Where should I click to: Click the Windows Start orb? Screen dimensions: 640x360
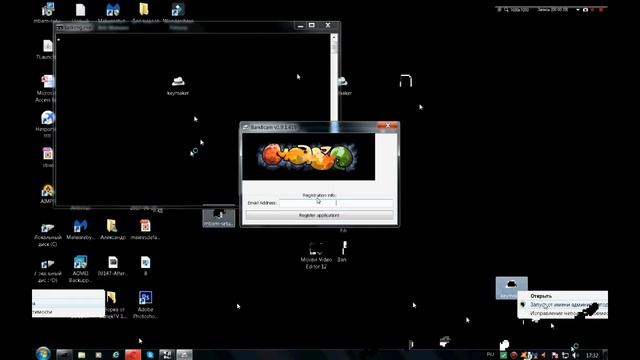click(42, 353)
